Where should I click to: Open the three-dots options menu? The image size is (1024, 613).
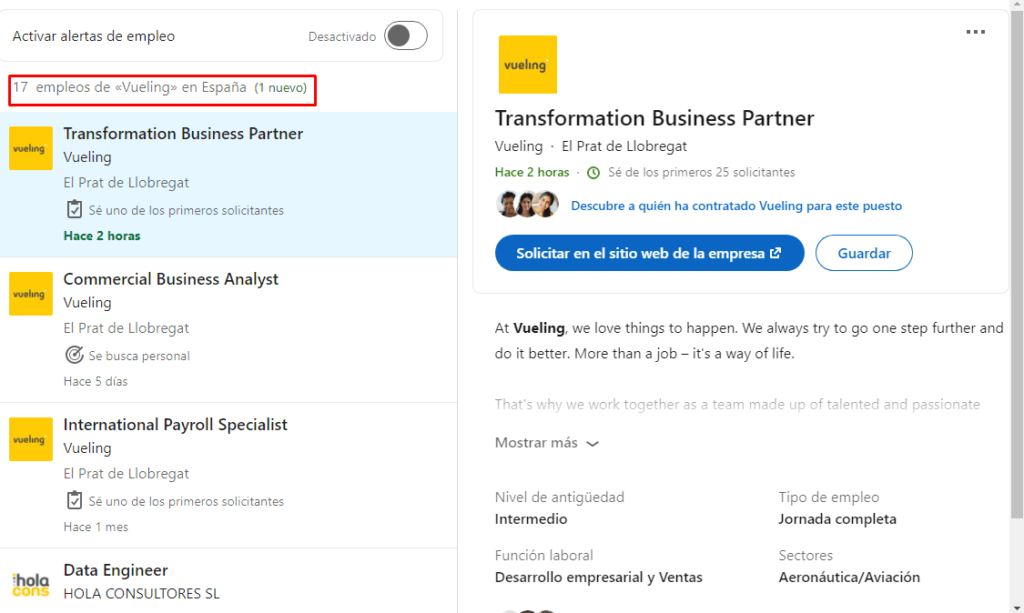[x=975, y=31]
